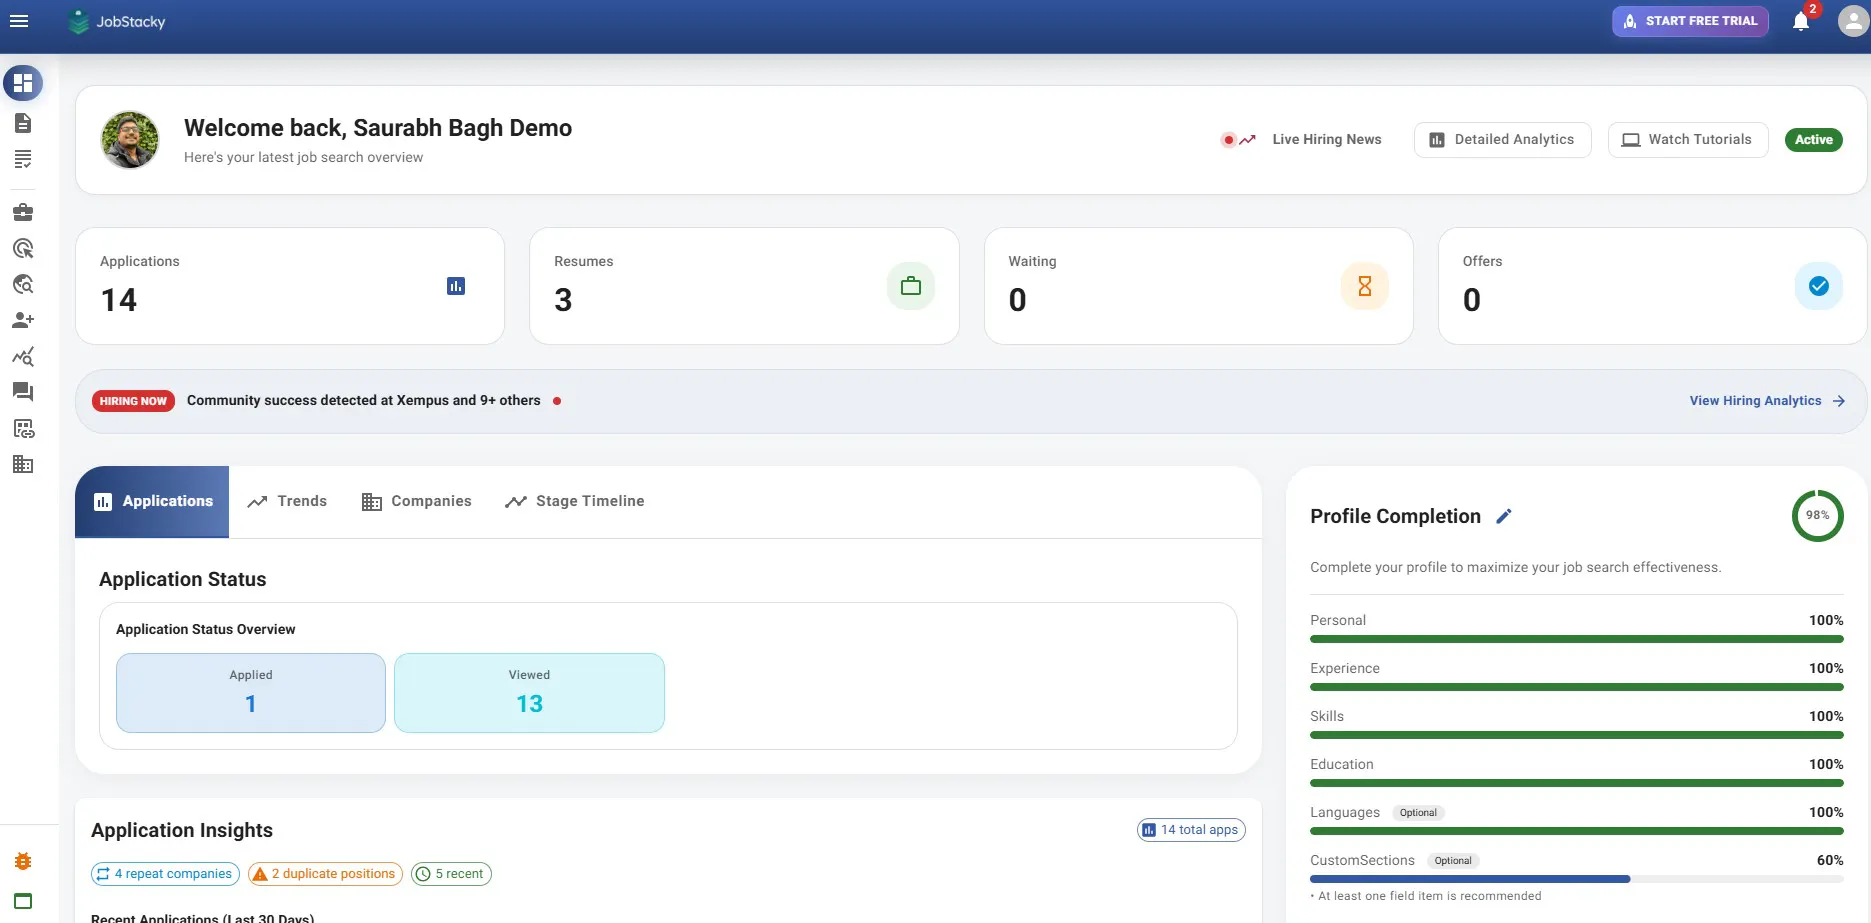Switch to the Companies tab
Image resolution: width=1871 pixels, height=923 pixels.
click(417, 502)
